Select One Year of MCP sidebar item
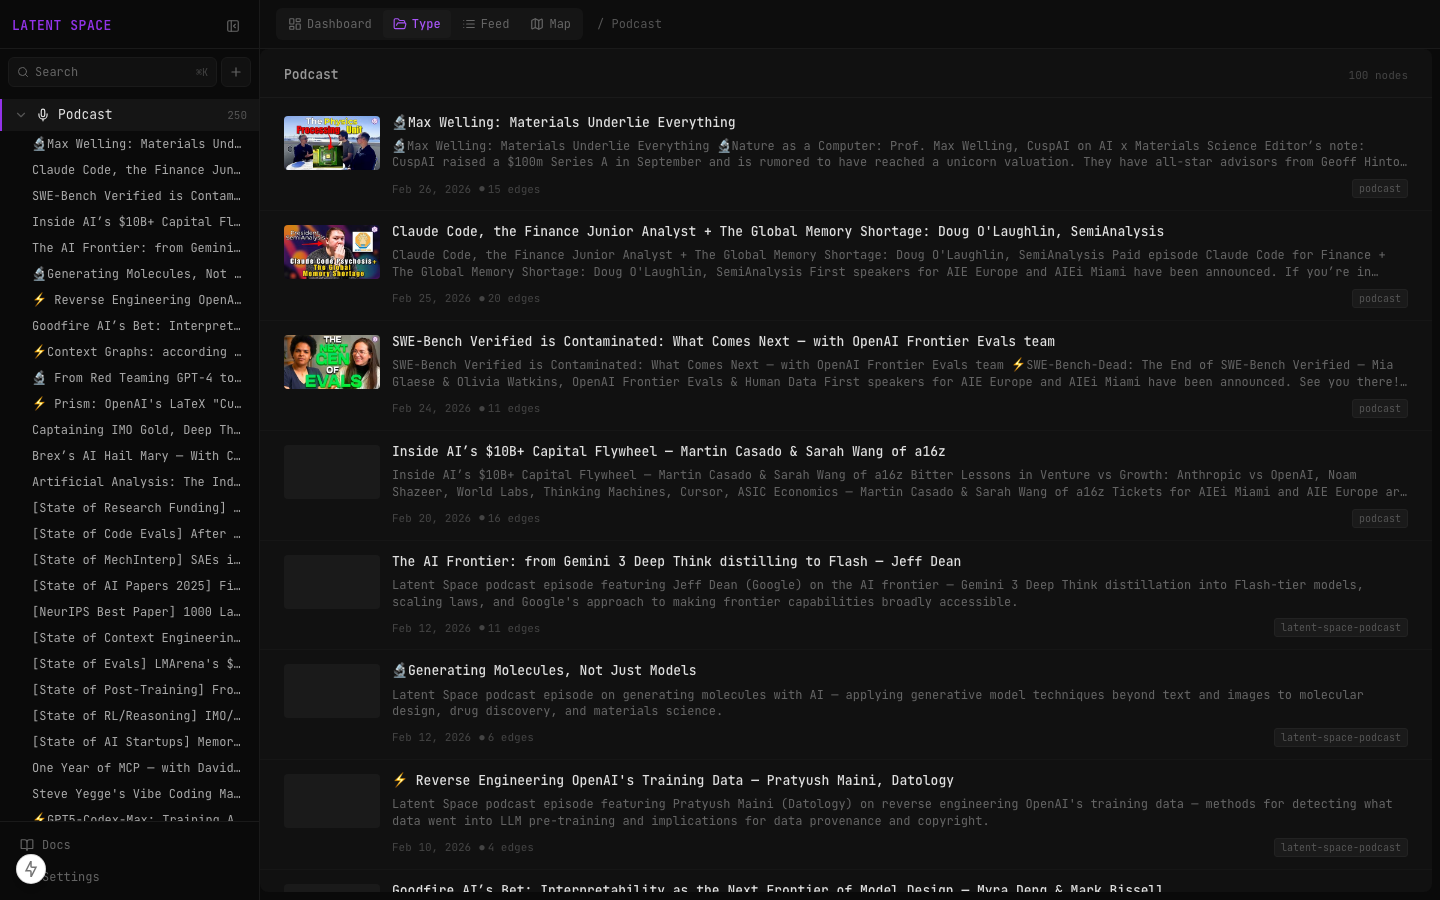Viewport: 1440px width, 900px height. tap(136, 768)
